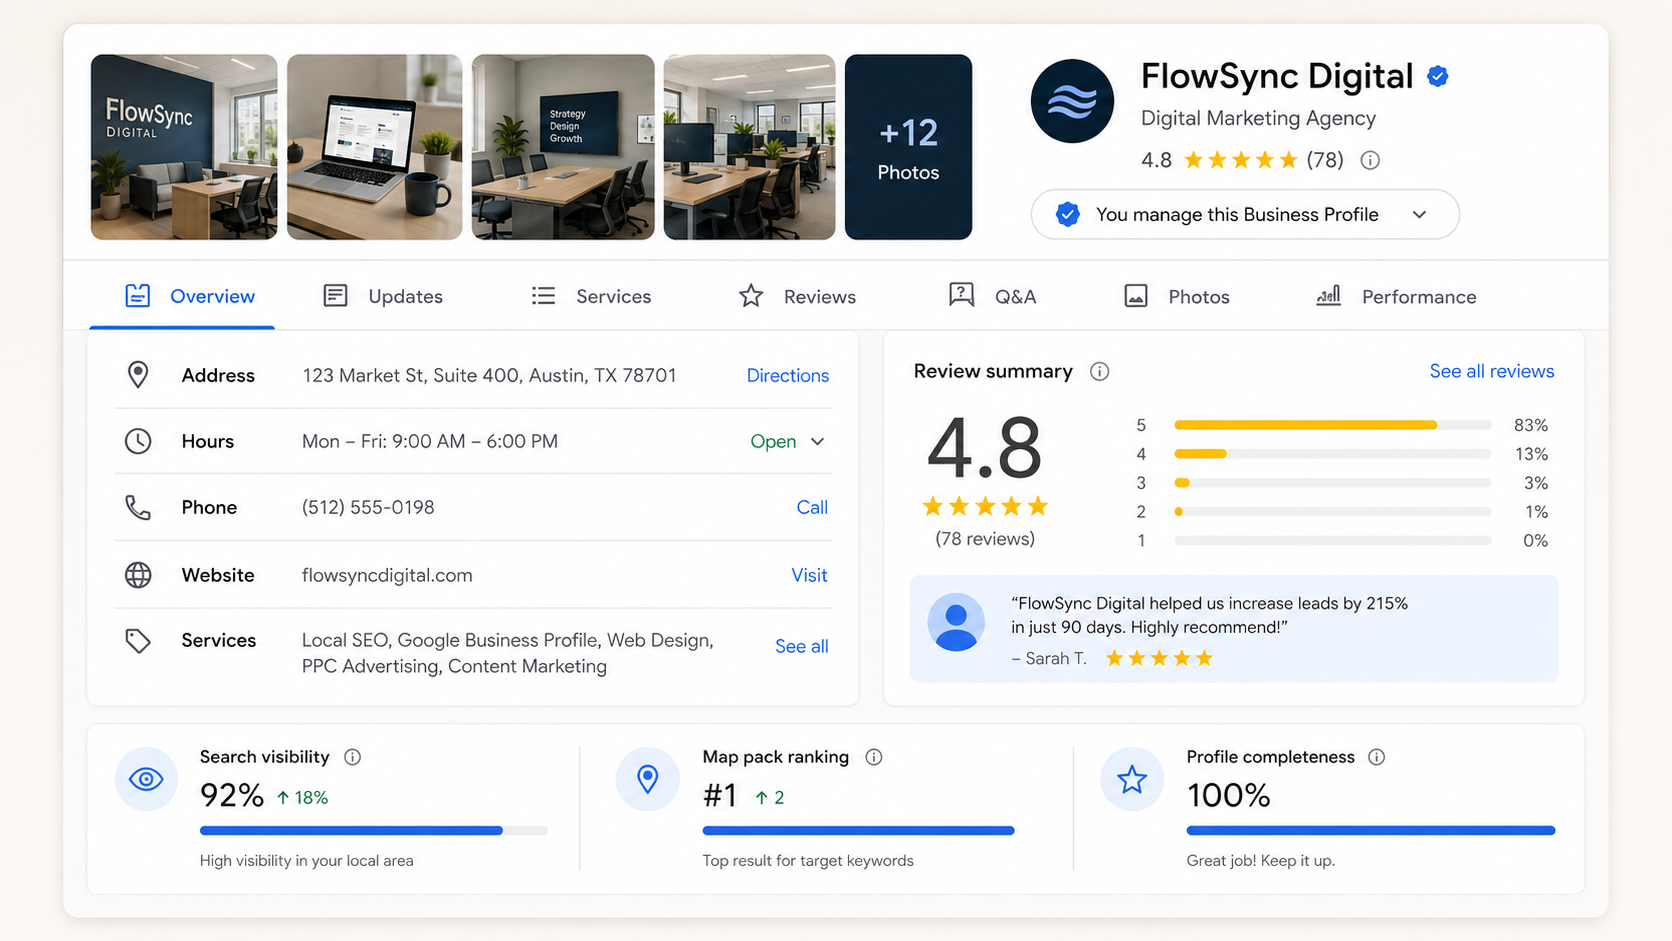Viewport: 1672px width, 941px height.
Task: Click the Call link
Action: [x=812, y=508]
